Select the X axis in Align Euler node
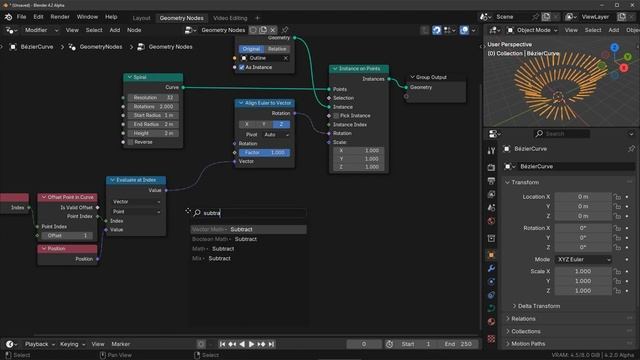The image size is (640, 360). click(247, 124)
